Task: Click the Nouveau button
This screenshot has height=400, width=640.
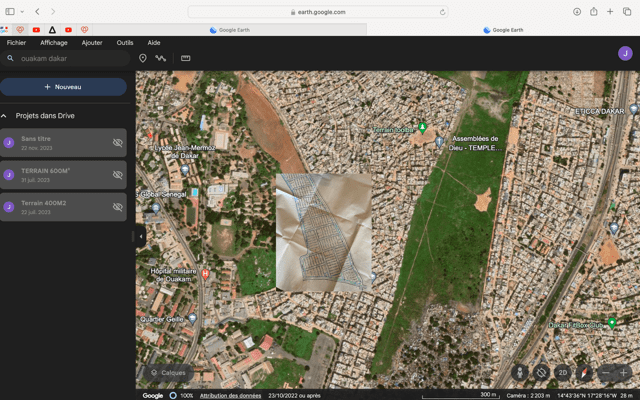Action: coord(63,87)
